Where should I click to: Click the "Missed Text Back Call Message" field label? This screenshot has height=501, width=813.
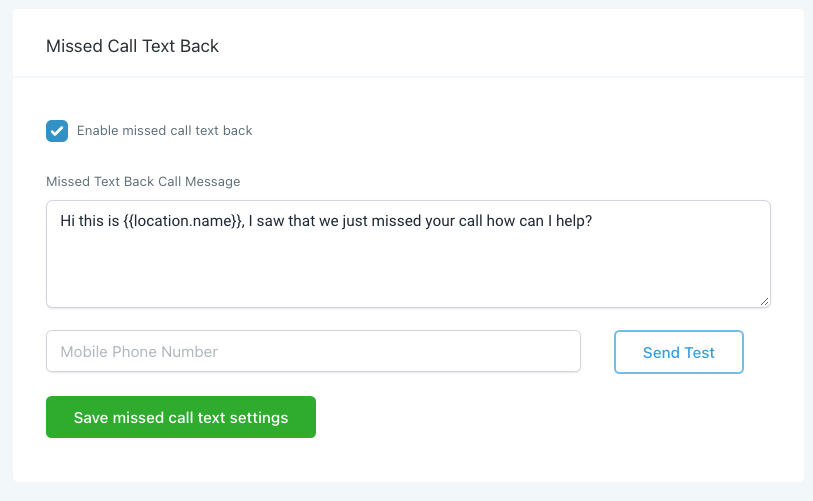pos(143,181)
